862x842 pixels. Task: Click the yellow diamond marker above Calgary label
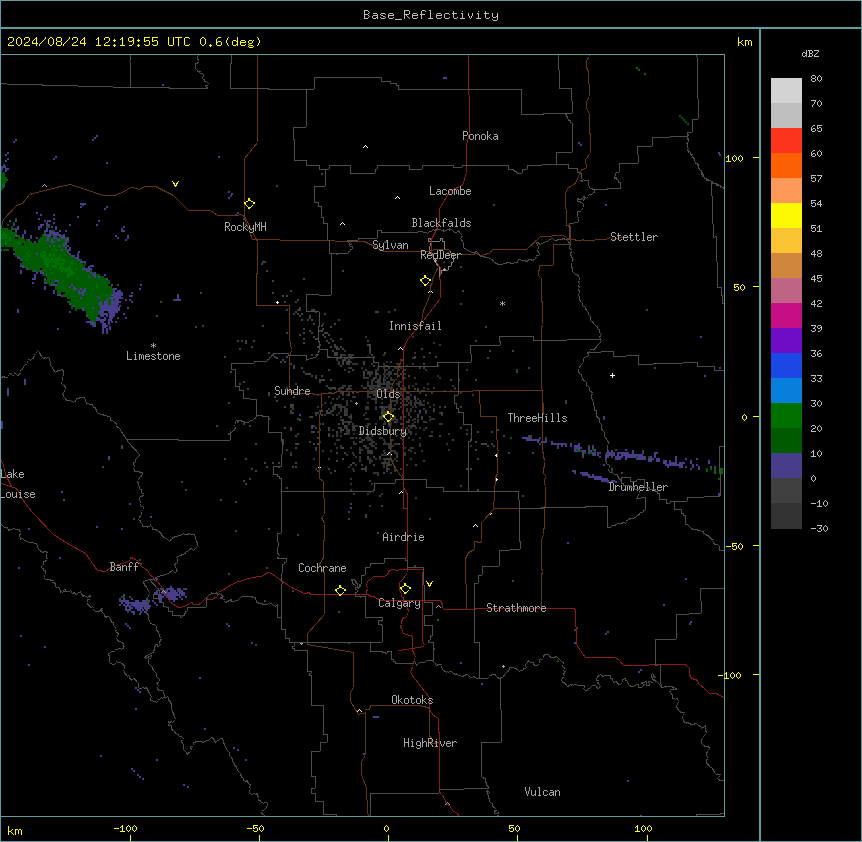tap(405, 589)
